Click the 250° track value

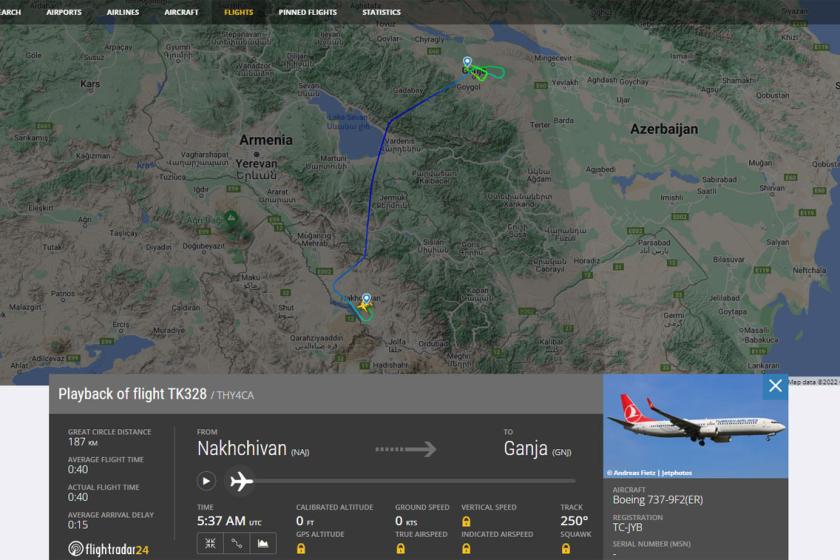(574, 521)
